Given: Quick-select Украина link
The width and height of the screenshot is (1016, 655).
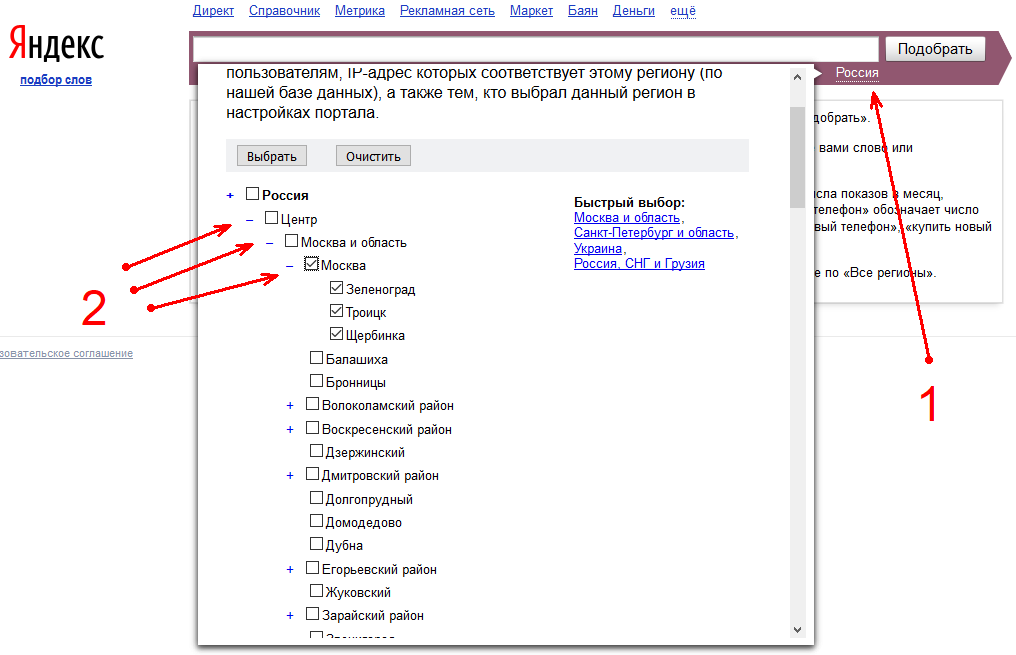Looking at the screenshot, I should click(597, 248).
